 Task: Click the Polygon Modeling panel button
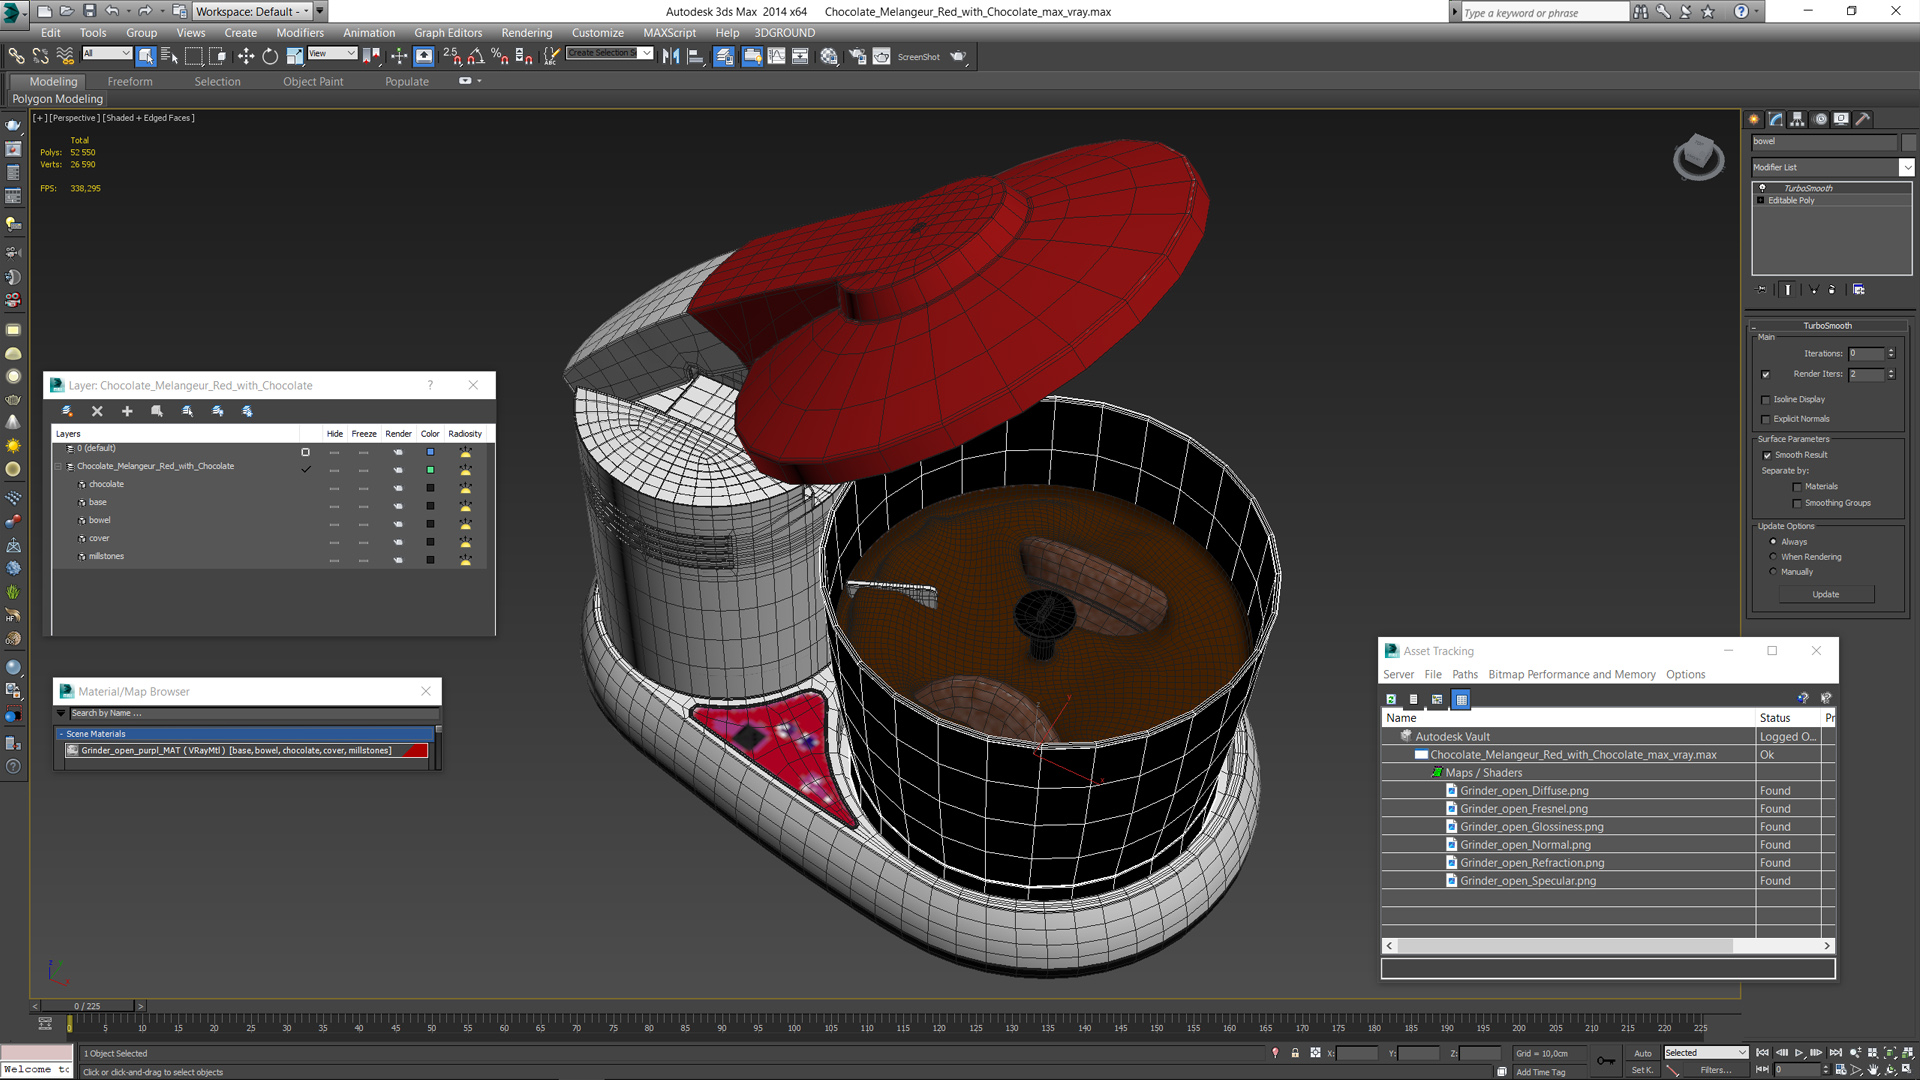click(x=57, y=99)
